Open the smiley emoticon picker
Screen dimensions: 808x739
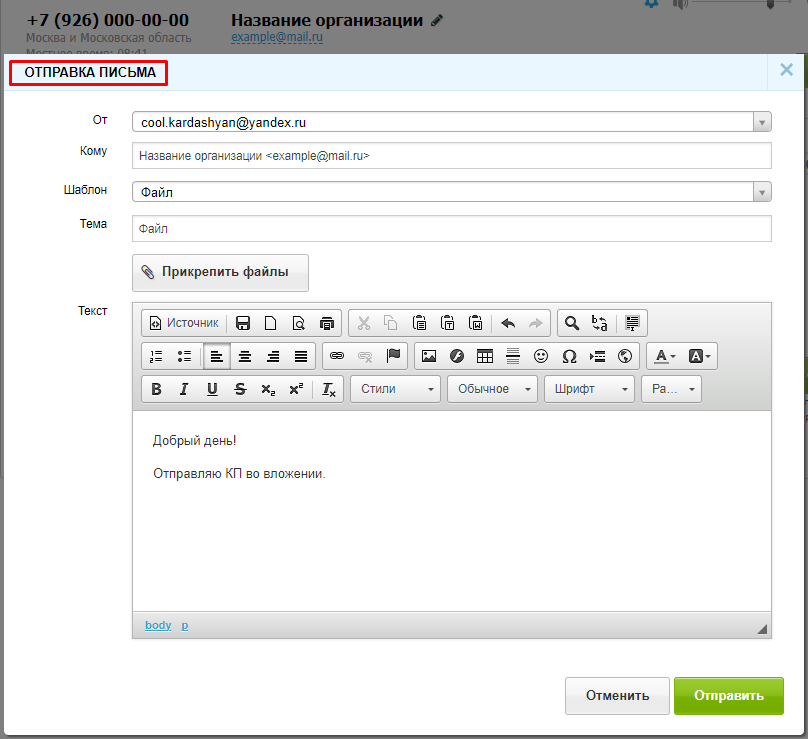541,356
